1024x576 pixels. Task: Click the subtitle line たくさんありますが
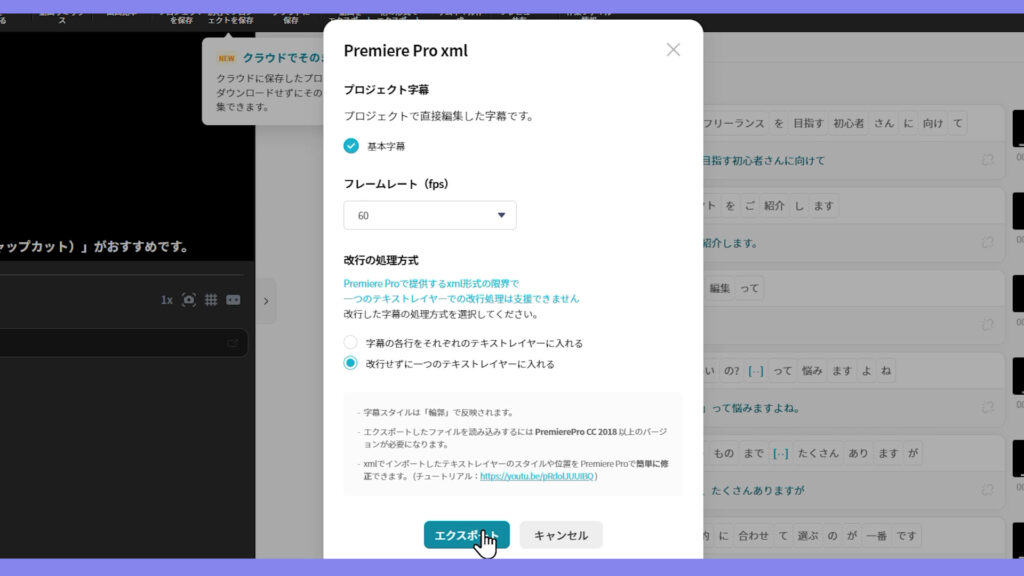pyautogui.click(x=758, y=490)
